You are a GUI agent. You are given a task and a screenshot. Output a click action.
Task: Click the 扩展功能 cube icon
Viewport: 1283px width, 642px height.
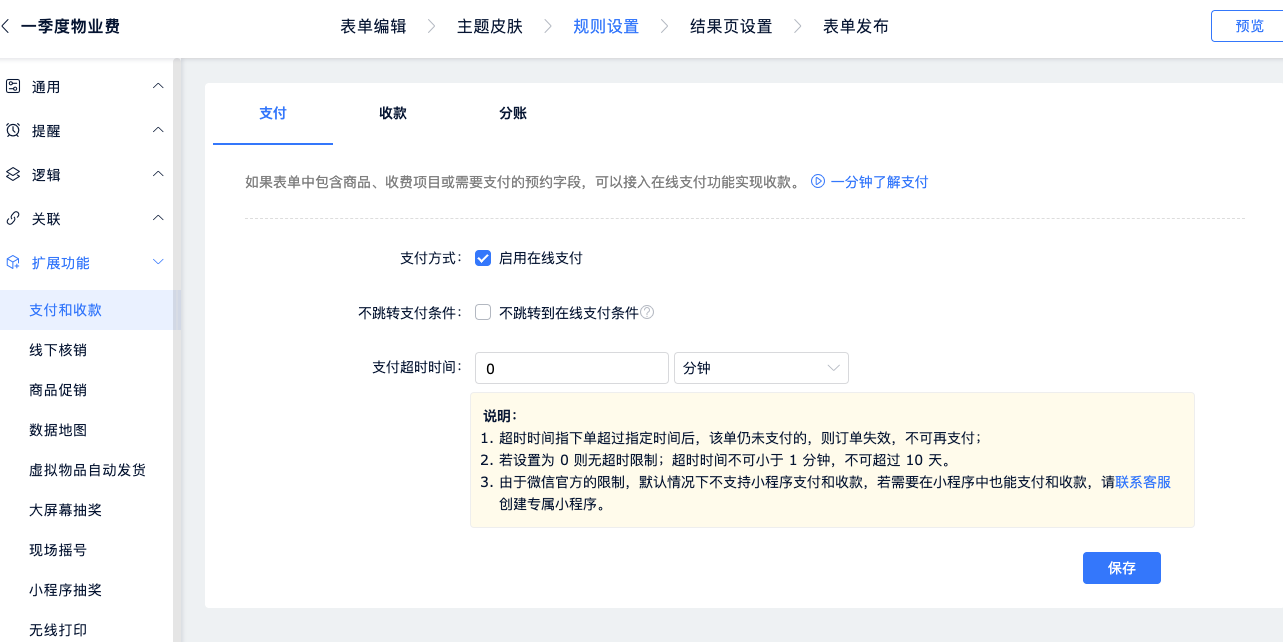pos(13,263)
